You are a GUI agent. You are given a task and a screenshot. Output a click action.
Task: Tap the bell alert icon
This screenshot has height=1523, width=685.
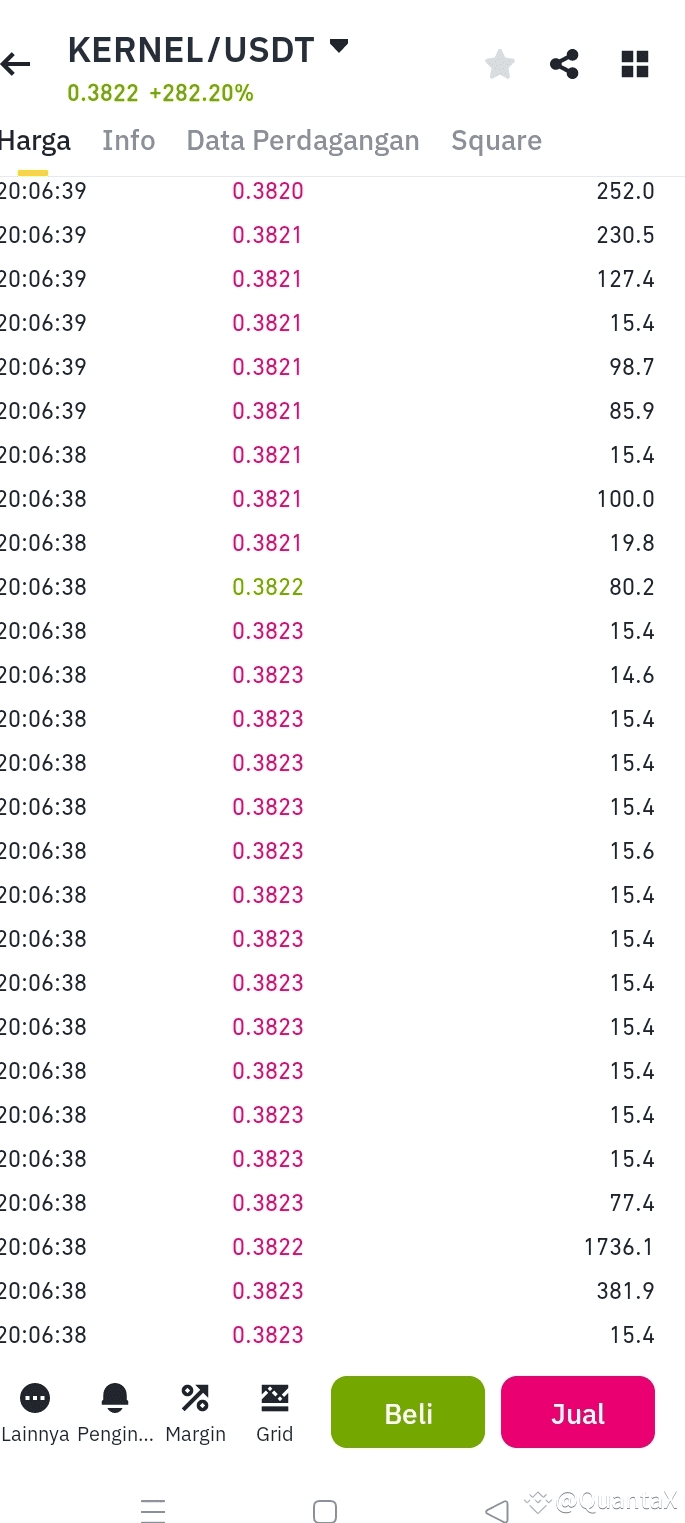click(x=115, y=1398)
